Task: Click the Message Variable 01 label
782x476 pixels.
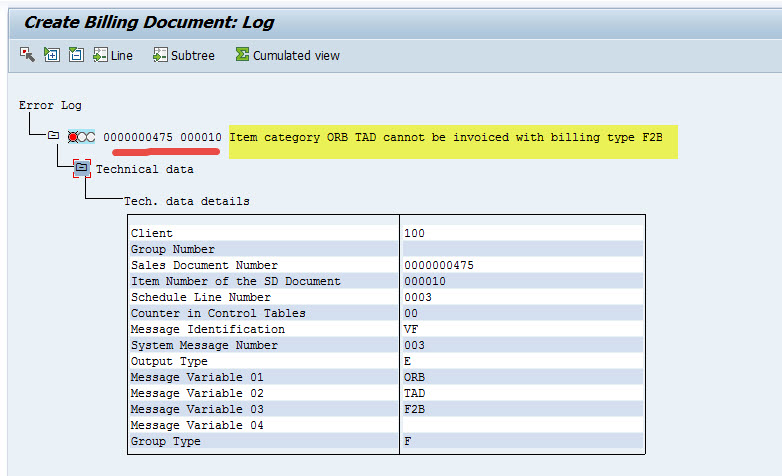Action: pos(197,377)
